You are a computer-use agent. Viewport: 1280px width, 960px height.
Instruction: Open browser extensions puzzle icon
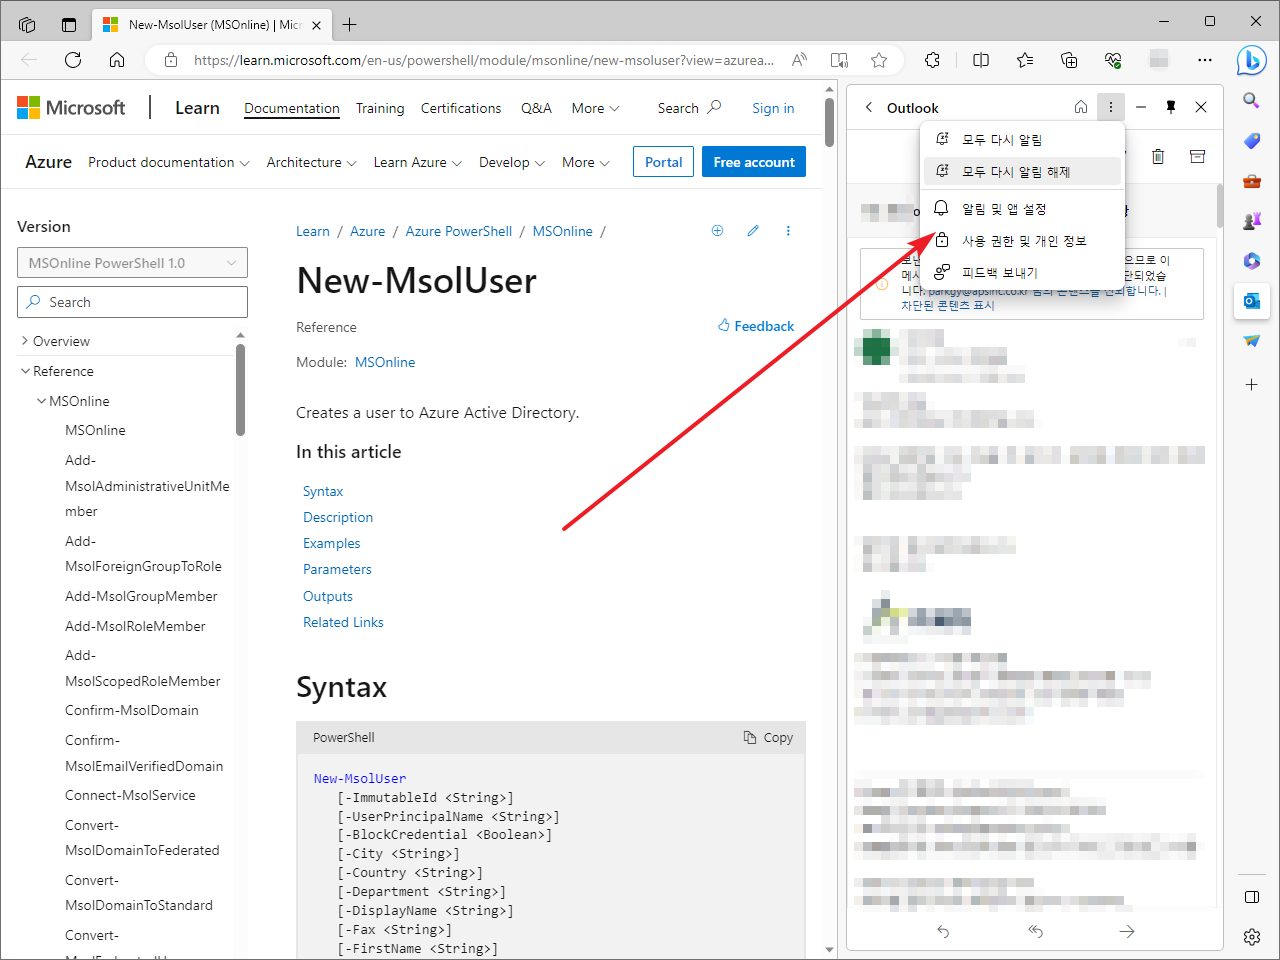[933, 60]
